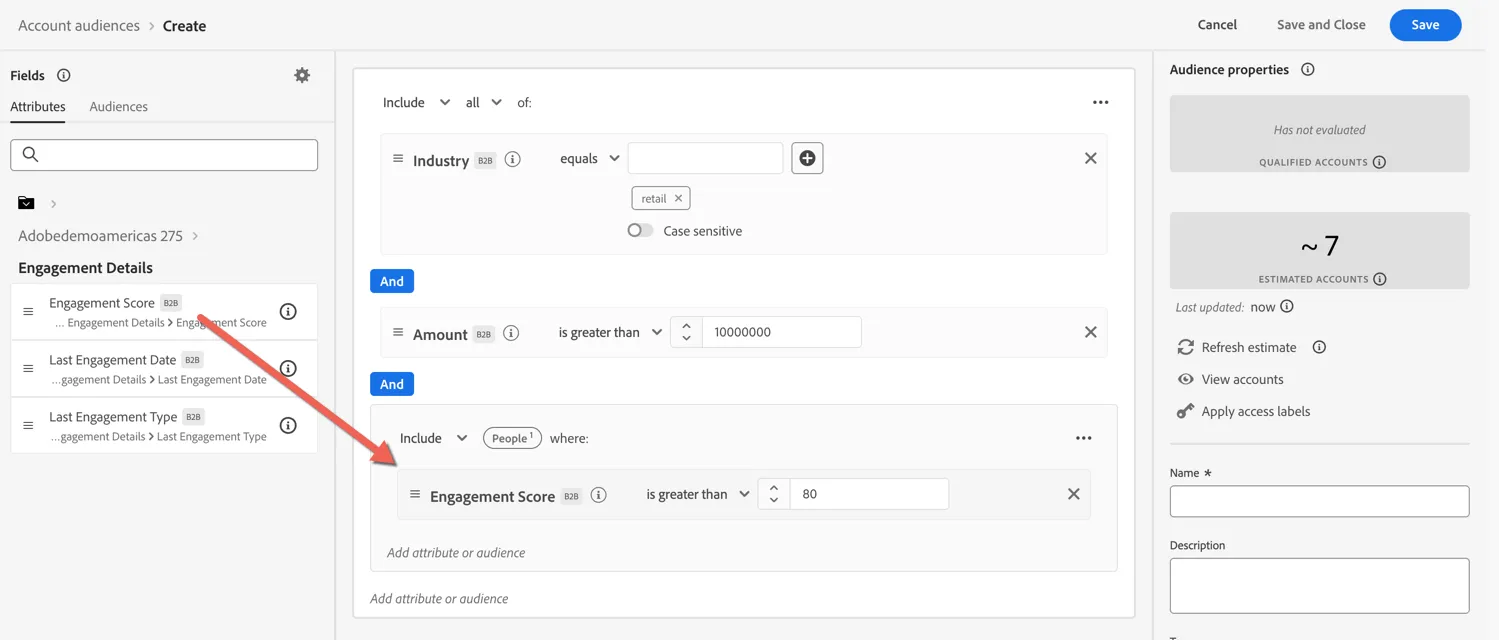1499x640 pixels.
Task: Show info for Last Engagement Date field
Action: tap(288, 368)
